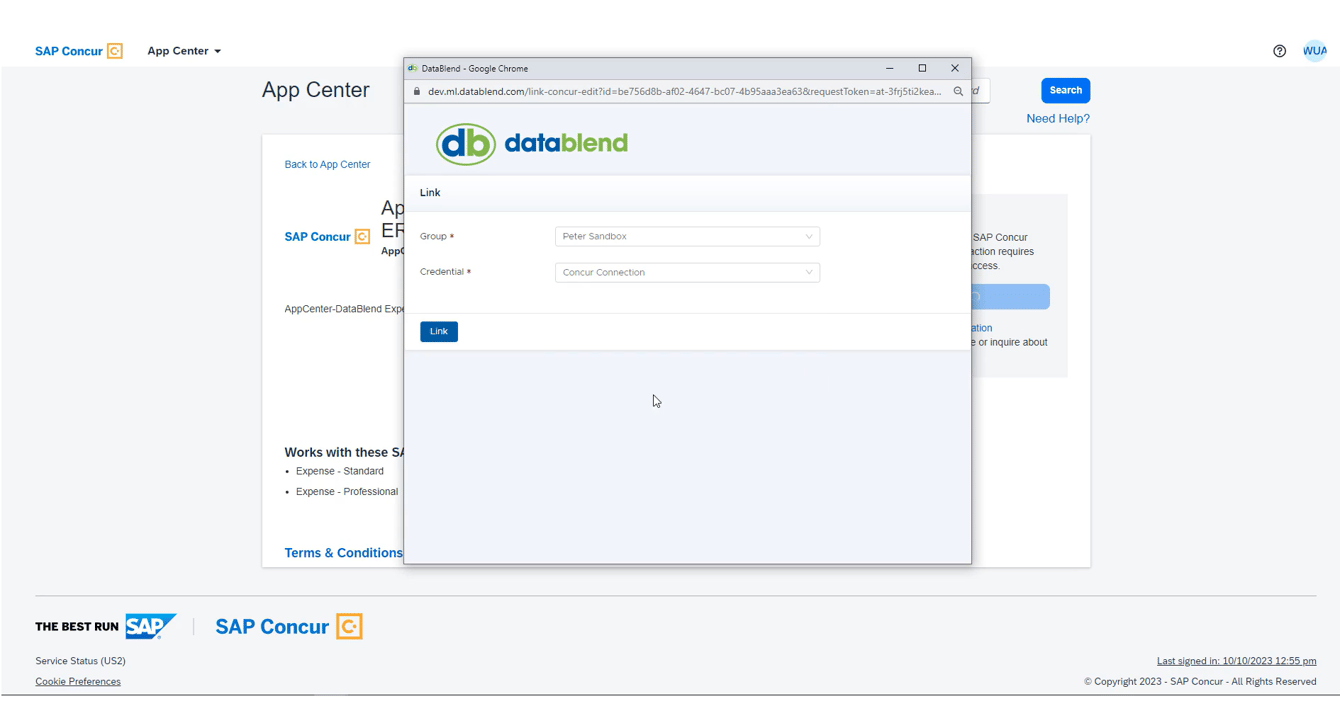Open the Need Help? link
Viewport: 1340px width, 706px height.
click(1057, 118)
